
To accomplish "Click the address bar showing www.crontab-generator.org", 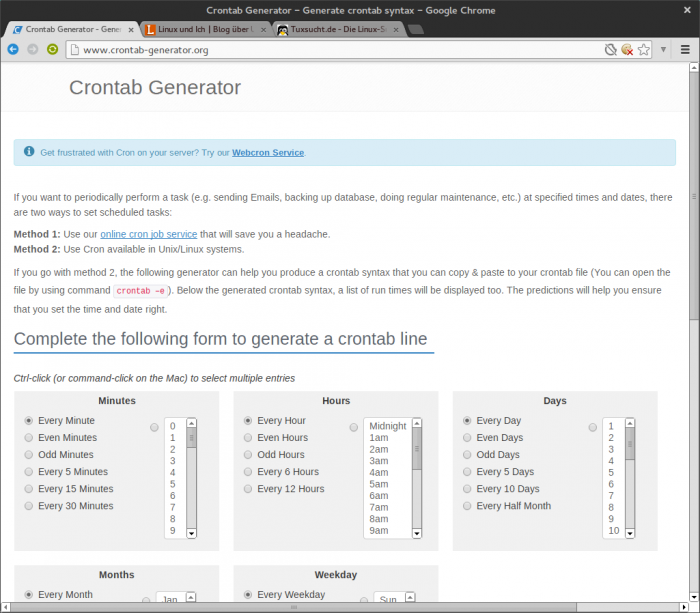I will coord(330,49).
